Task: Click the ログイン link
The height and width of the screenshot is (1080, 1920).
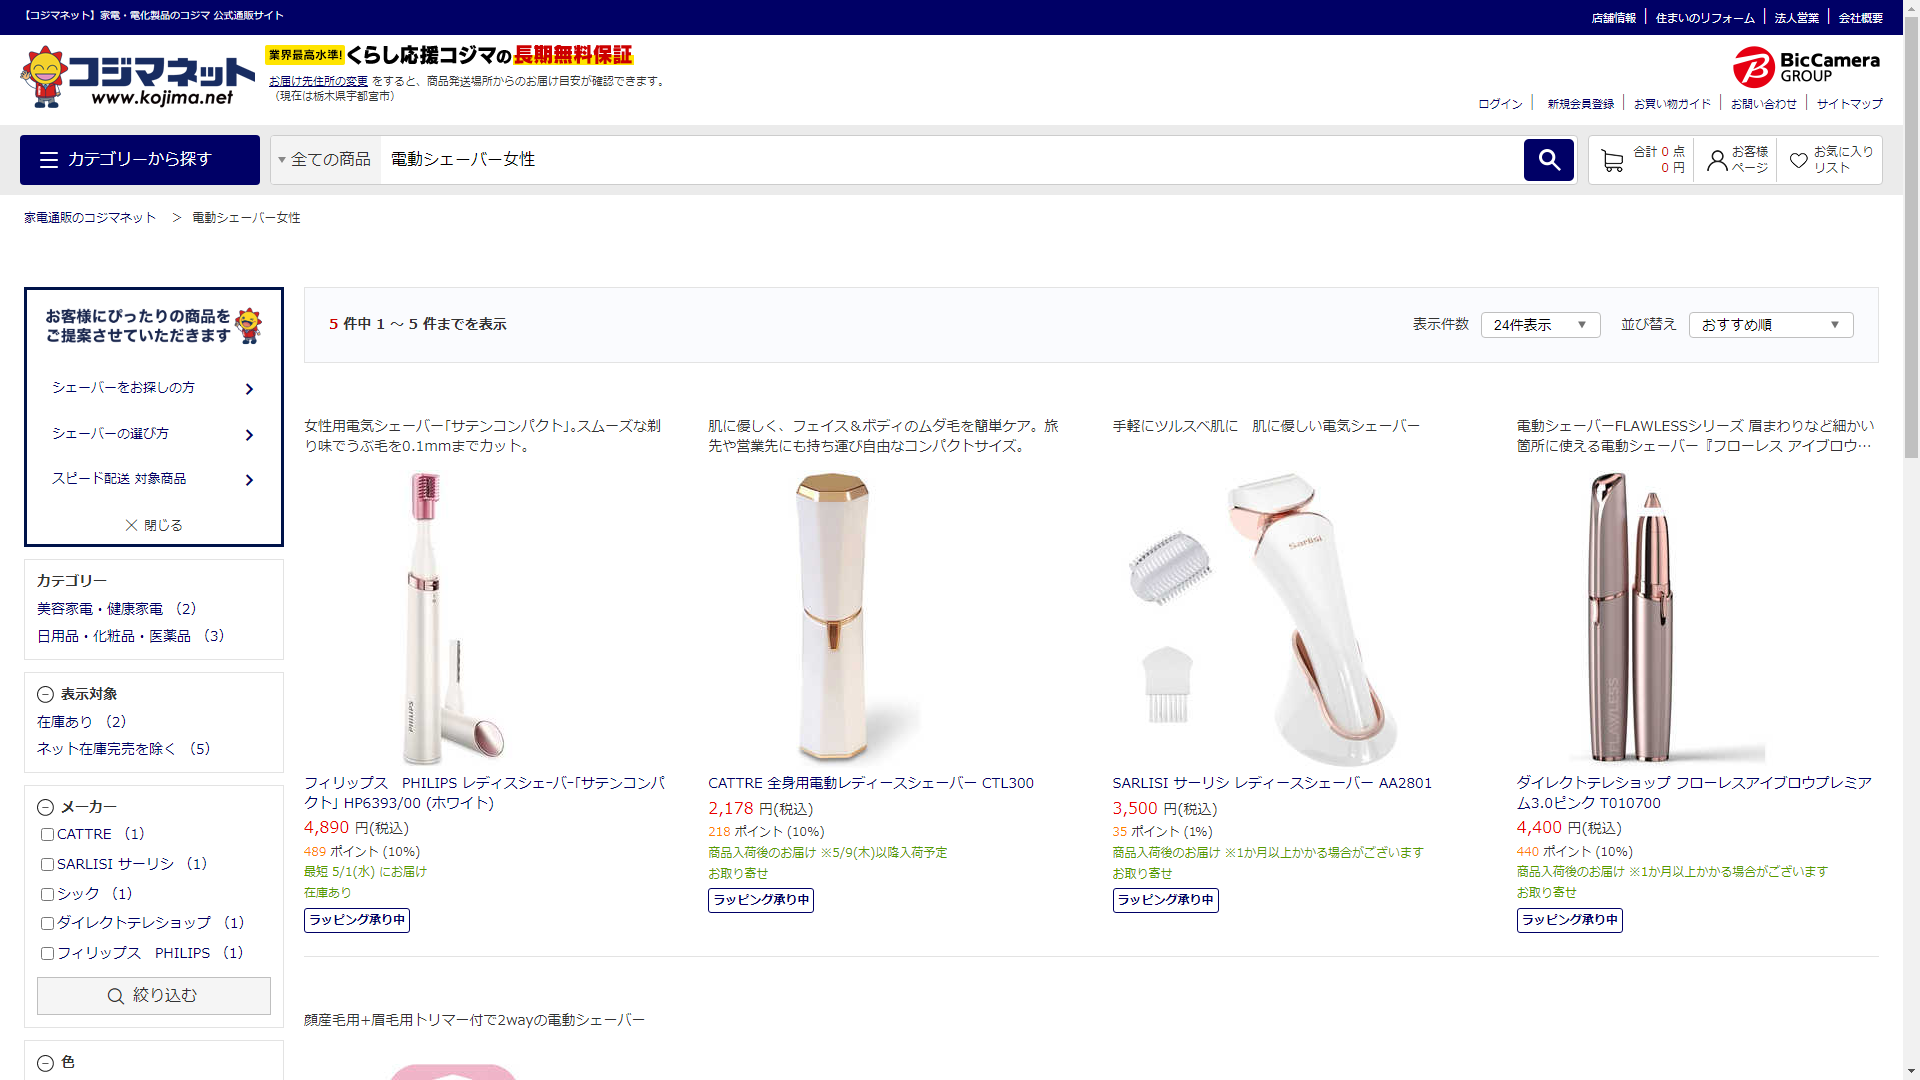Action: coord(1500,104)
